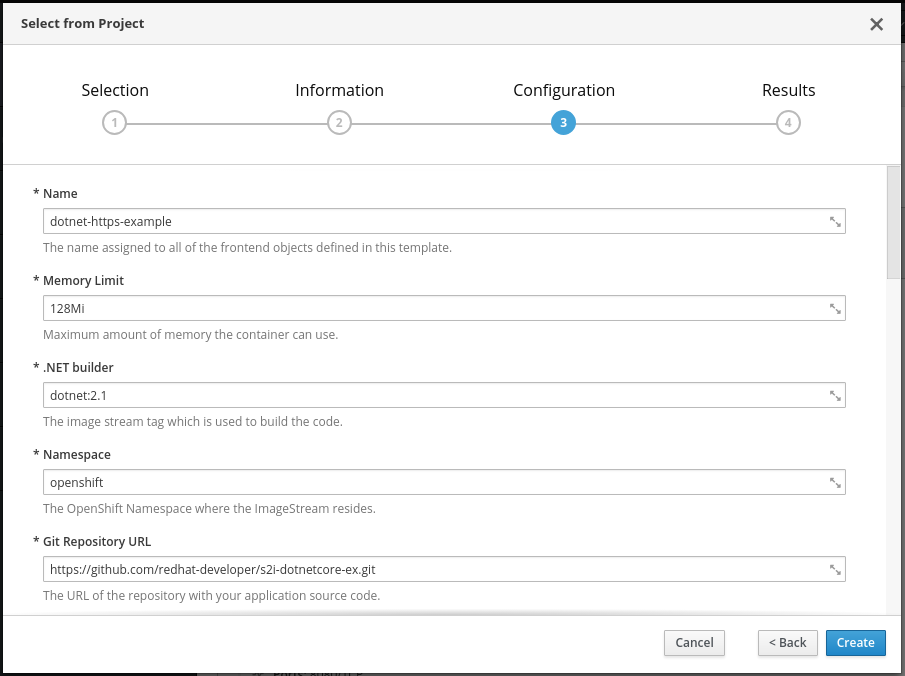Click the Git Repository URL field
This screenshot has width=905, height=676.
tap(430, 569)
